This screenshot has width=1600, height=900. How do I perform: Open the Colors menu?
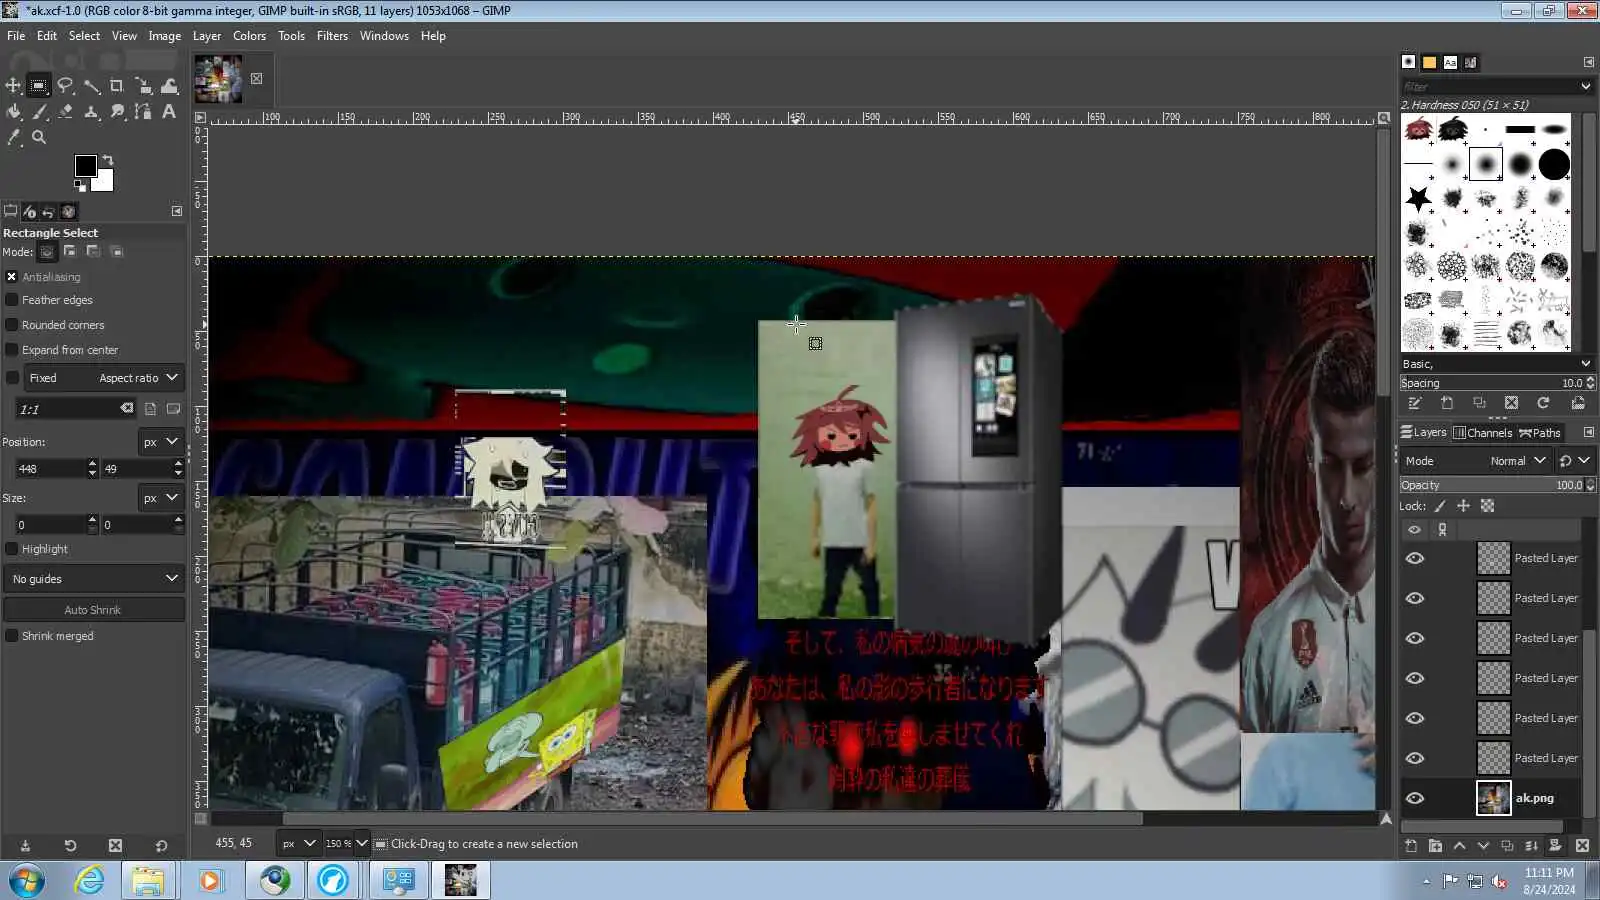tap(249, 36)
